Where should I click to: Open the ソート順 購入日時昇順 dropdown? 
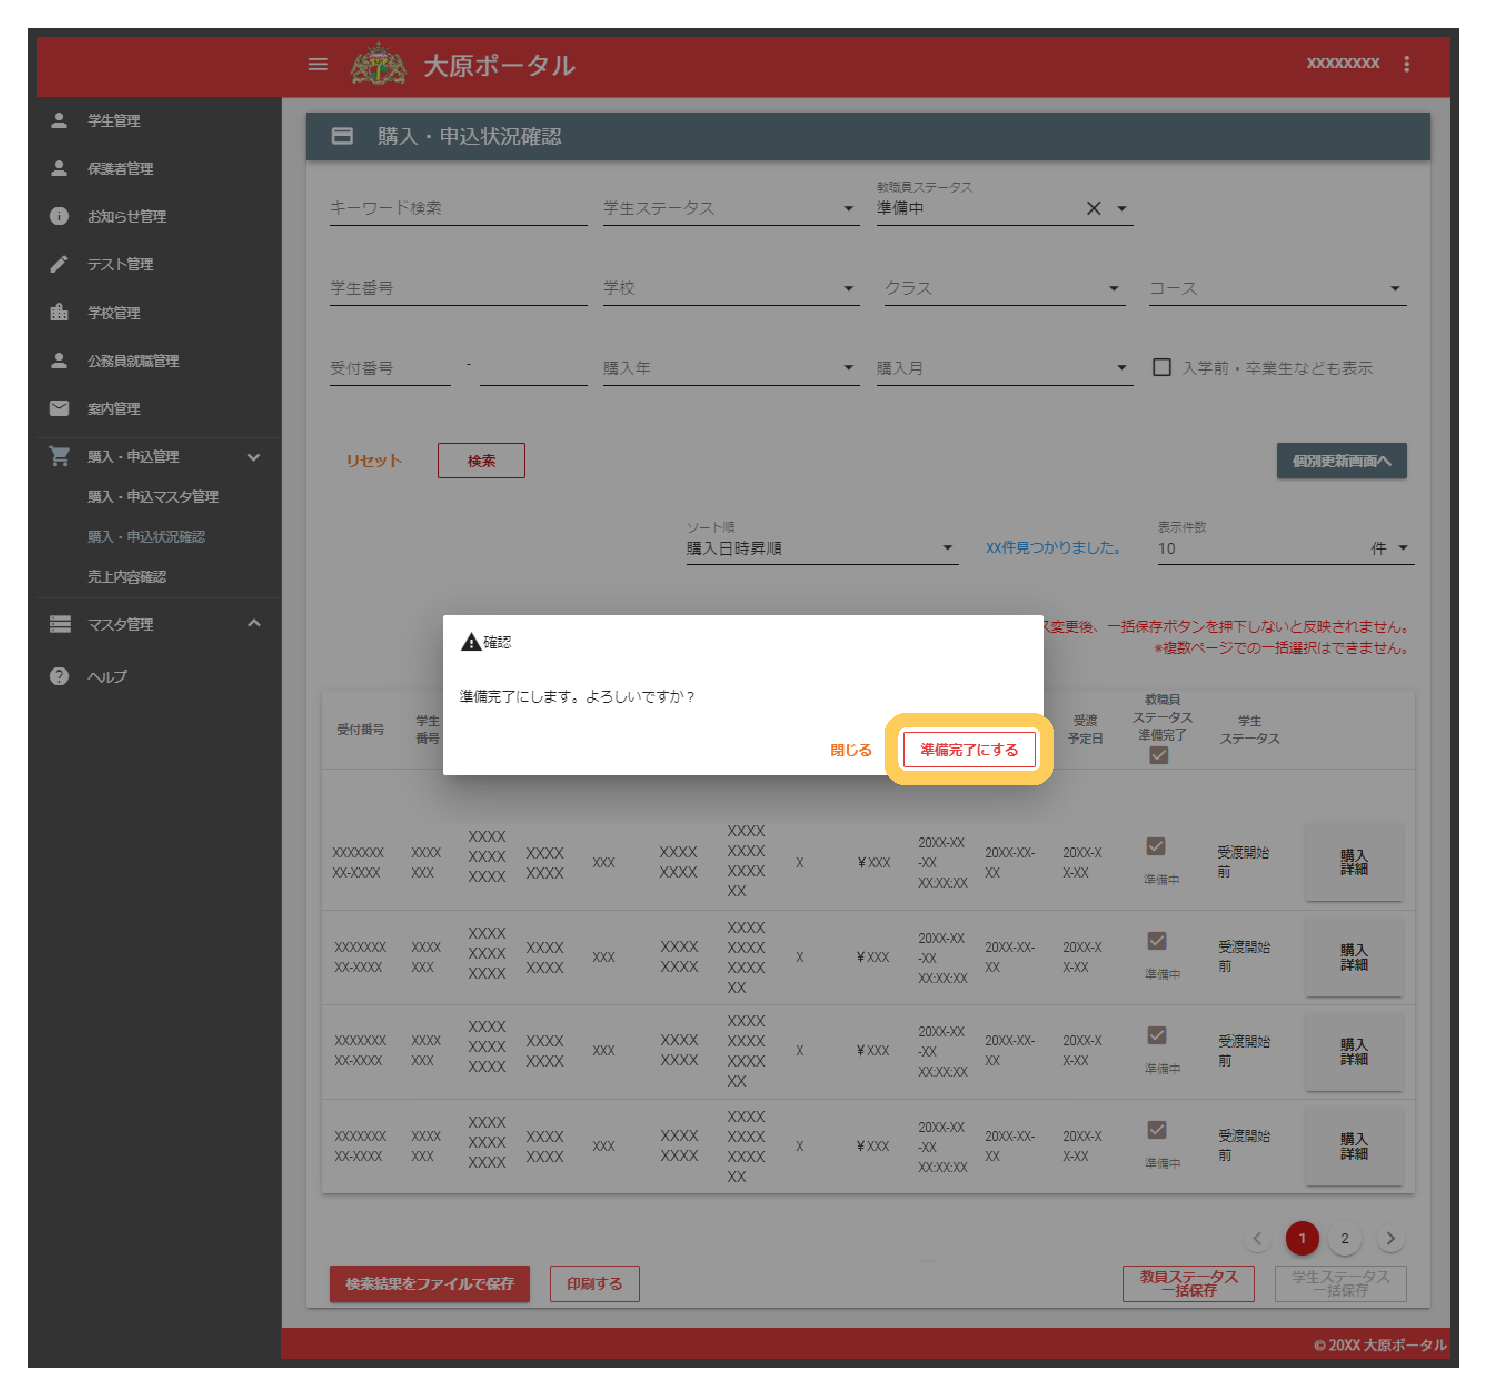pyautogui.click(x=821, y=548)
